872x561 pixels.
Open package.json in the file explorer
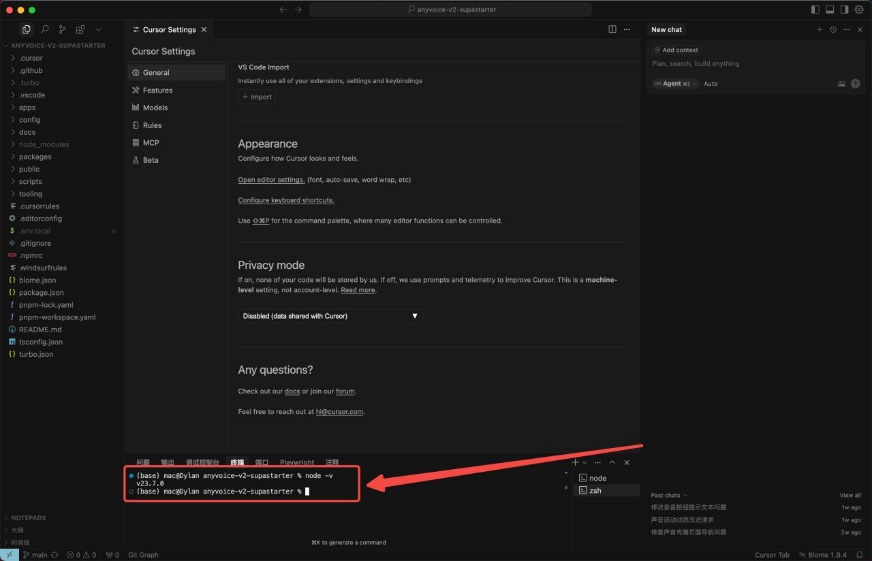coord(41,292)
